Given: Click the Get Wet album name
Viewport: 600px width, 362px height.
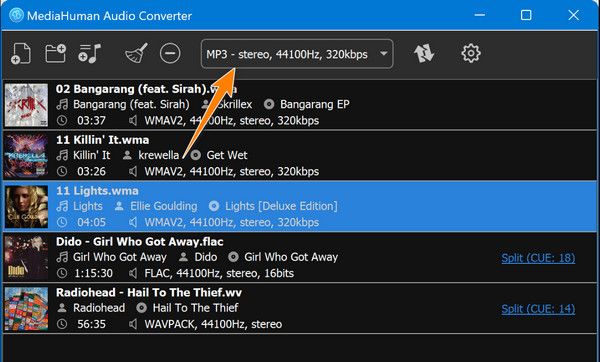Looking at the screenshot, I should pos(227,155).
